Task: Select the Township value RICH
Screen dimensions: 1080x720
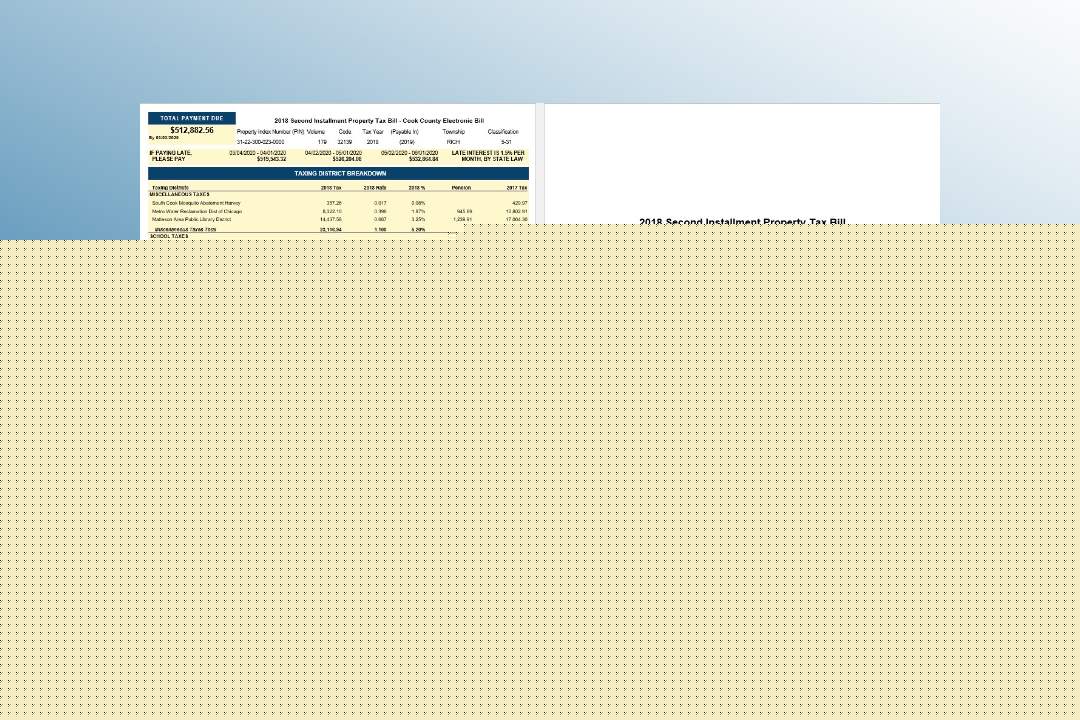Action: [453, 142]
